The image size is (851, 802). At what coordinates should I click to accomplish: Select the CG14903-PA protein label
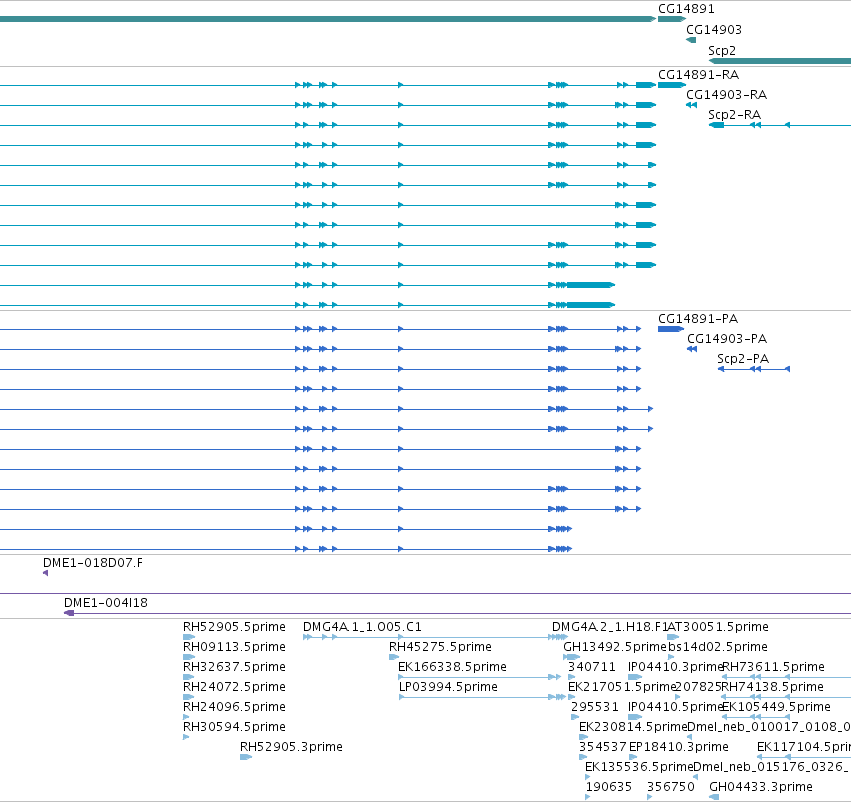click(x=727, y=339)
